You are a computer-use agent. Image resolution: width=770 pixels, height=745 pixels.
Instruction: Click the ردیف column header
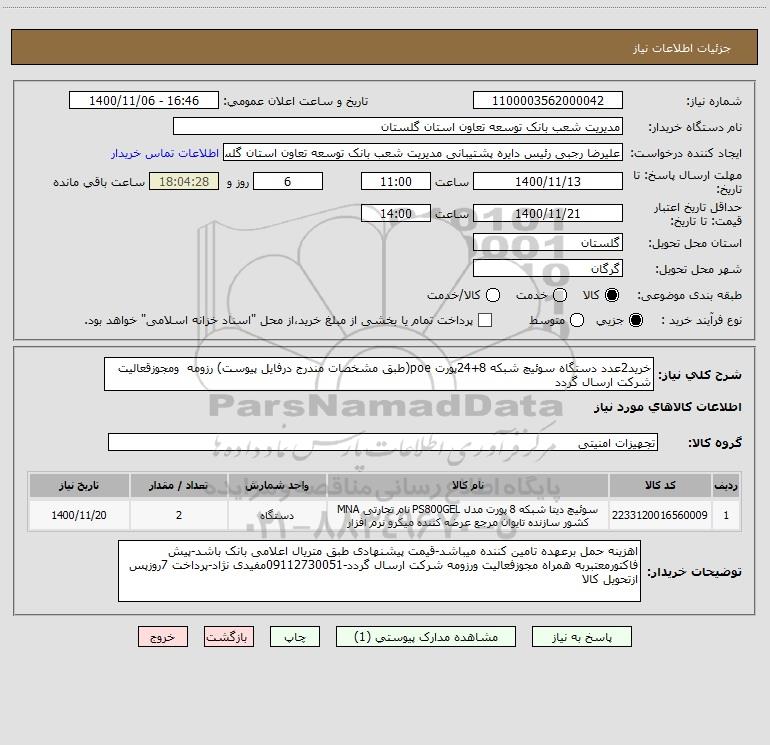tap(726, 485)
